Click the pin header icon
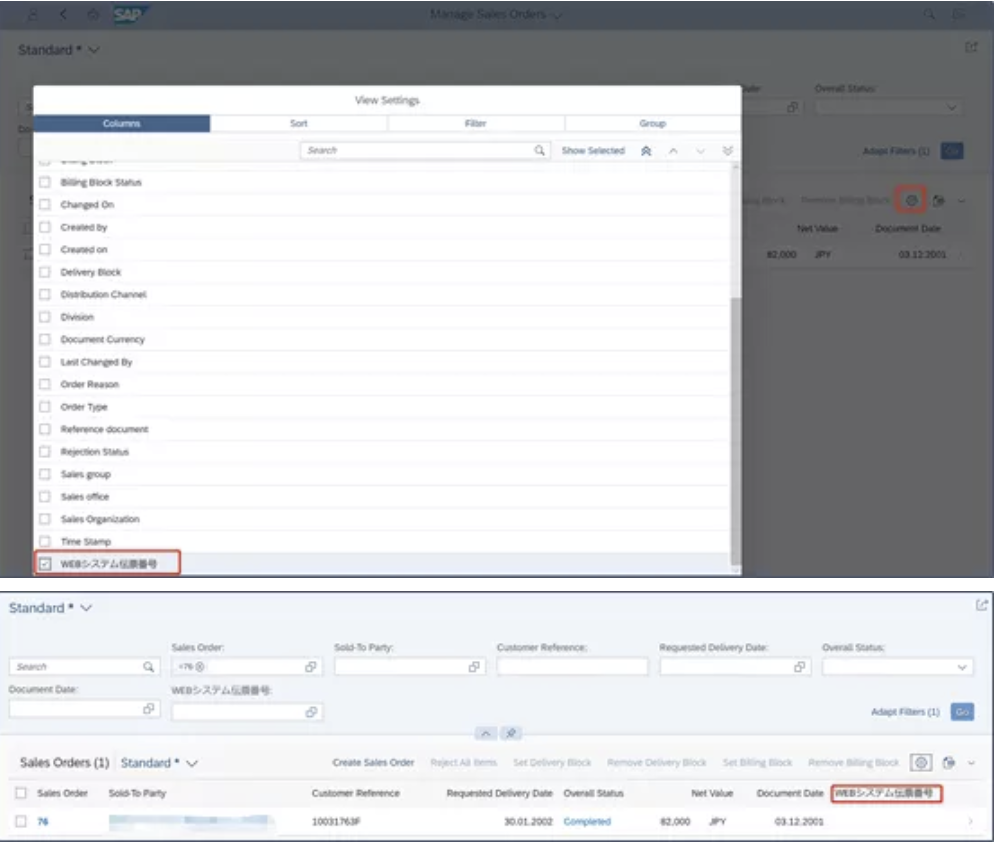Viewport: 1003px width, 842px height. coord(511,733)
